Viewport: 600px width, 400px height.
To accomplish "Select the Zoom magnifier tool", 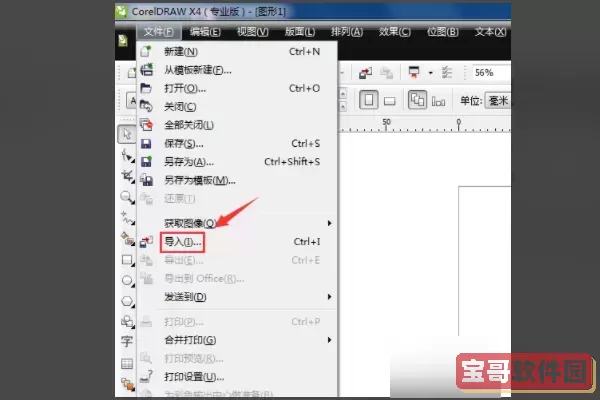I will click(127, 198).
